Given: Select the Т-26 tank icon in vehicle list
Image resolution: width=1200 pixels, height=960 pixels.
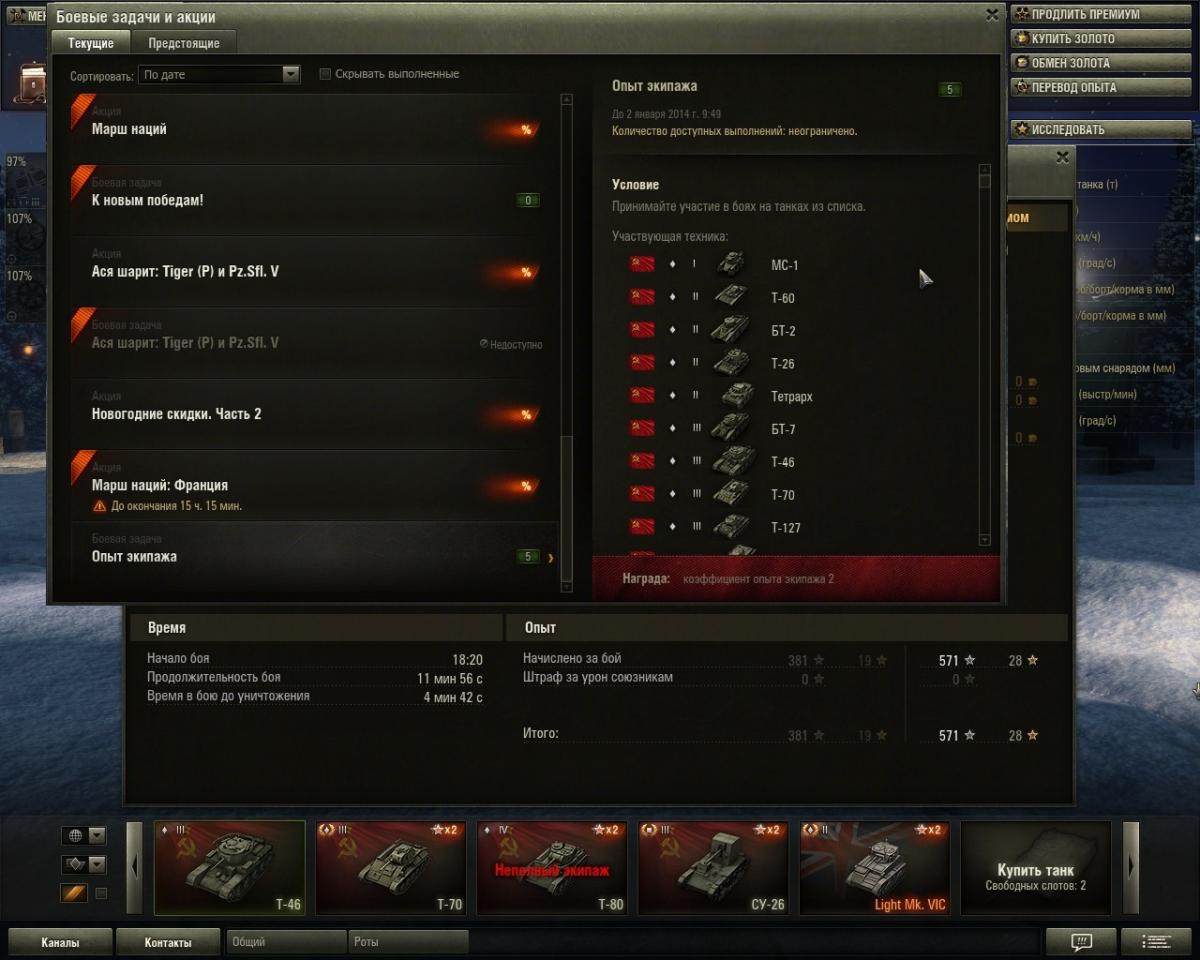Looking at the screenshot, I should tap(731, 363).
